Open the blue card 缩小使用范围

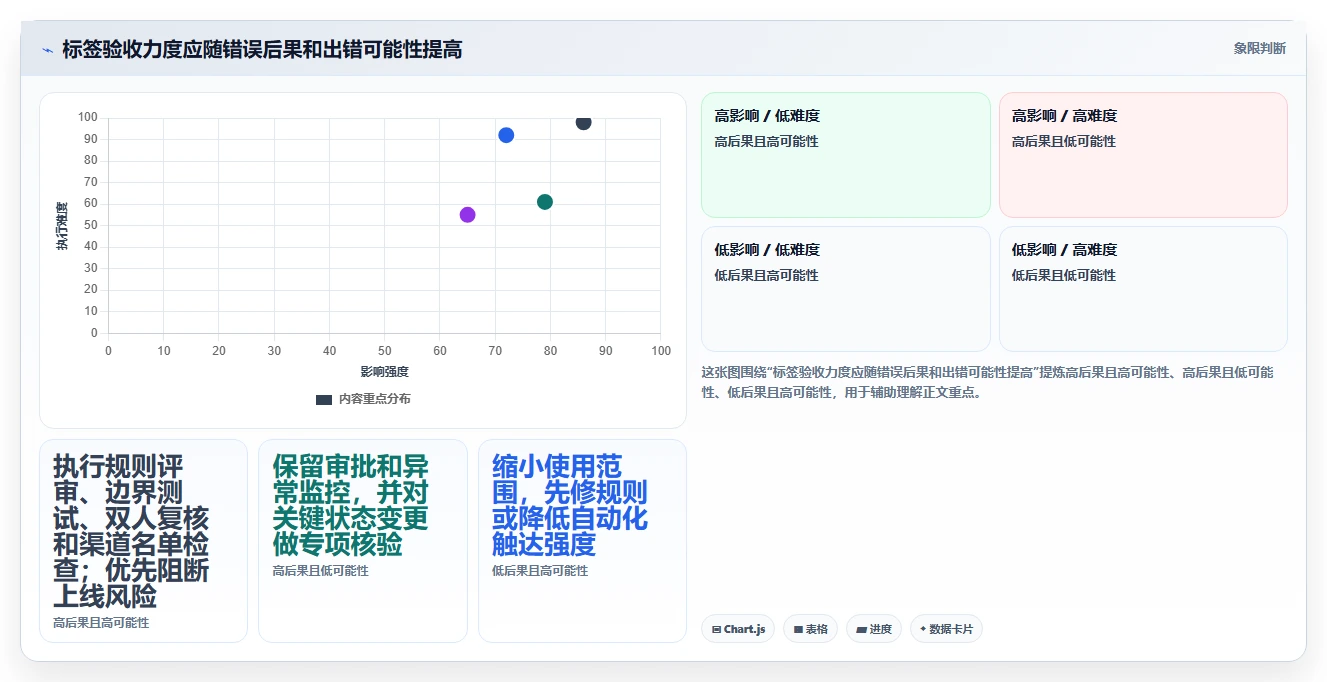pyautogui.click(x=582, y=541)
